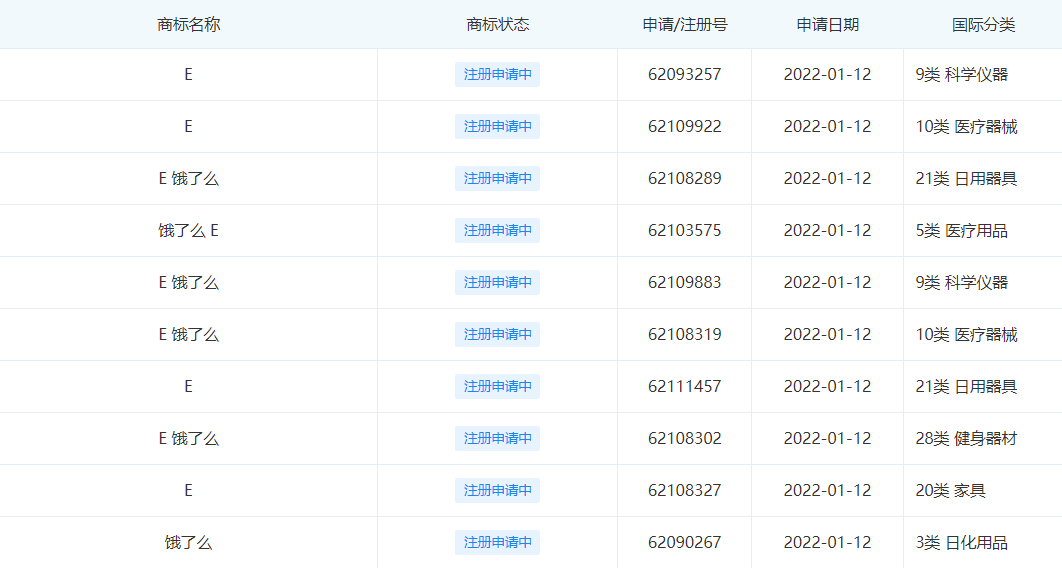Image resolution: width=1062 pixels, height=568 pixels.
Task: Click 注册申请中 badge for 62103575
Action: tap(497, 231)
